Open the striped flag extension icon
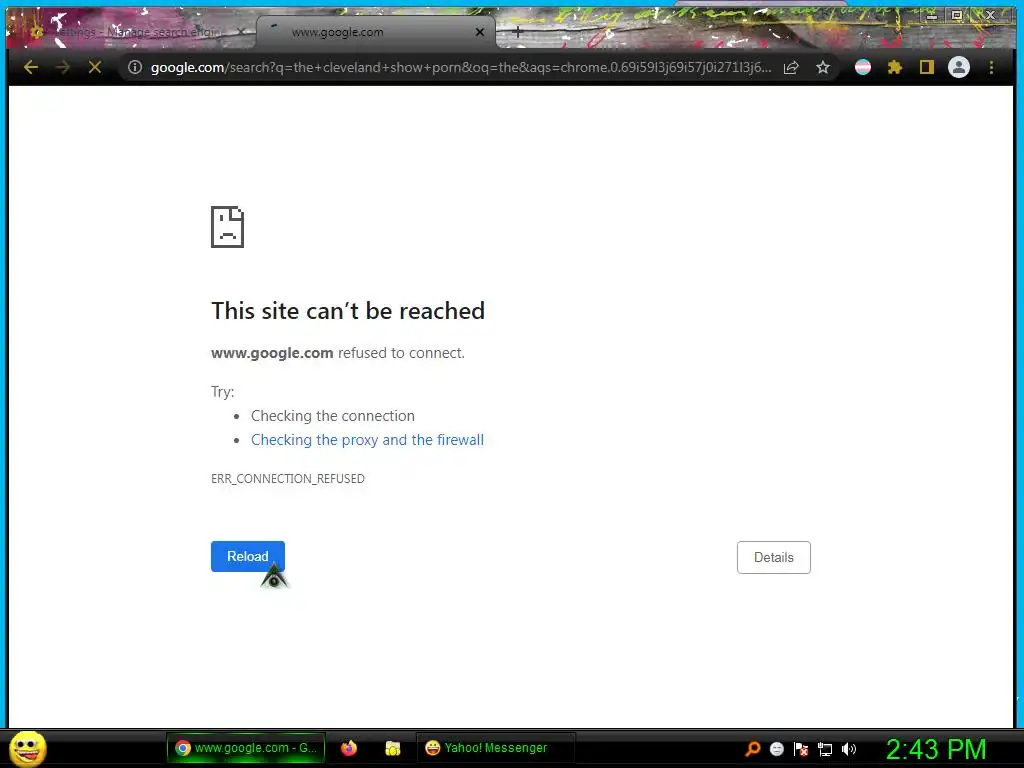This screenshot has height=768, width=1024. click(863, 67)
